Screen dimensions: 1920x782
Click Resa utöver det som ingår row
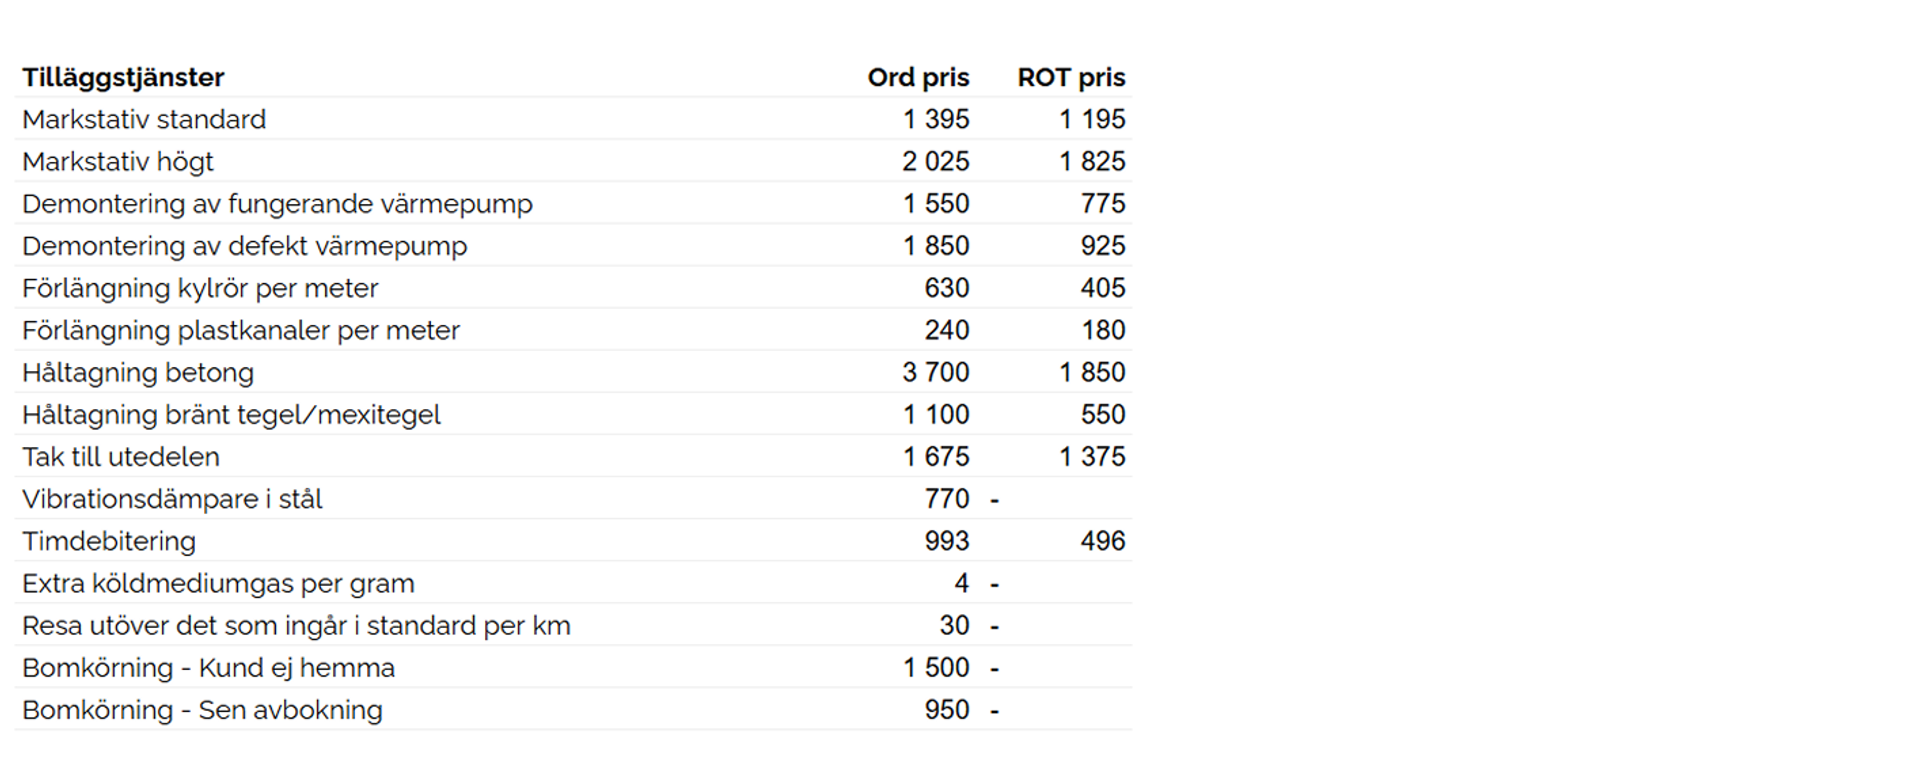(x=573, y=625)
